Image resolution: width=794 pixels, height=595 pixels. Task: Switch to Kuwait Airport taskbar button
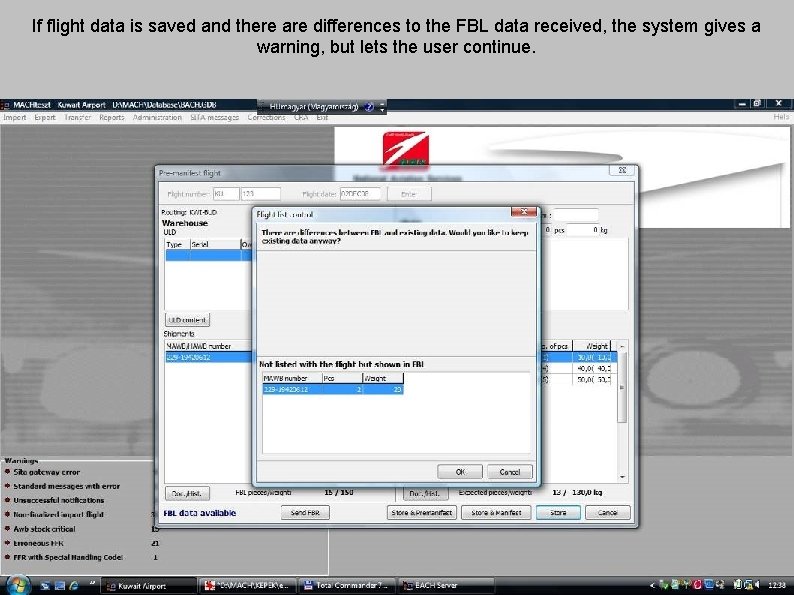tap(148, 585)
